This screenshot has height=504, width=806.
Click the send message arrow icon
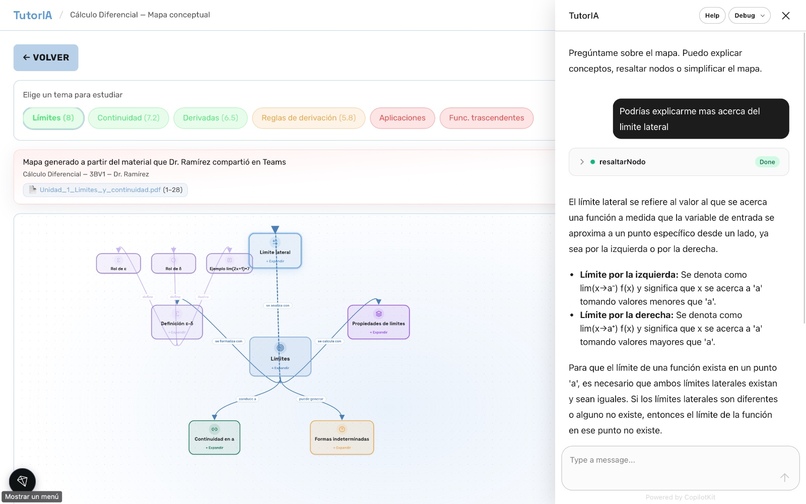[784, 478]
